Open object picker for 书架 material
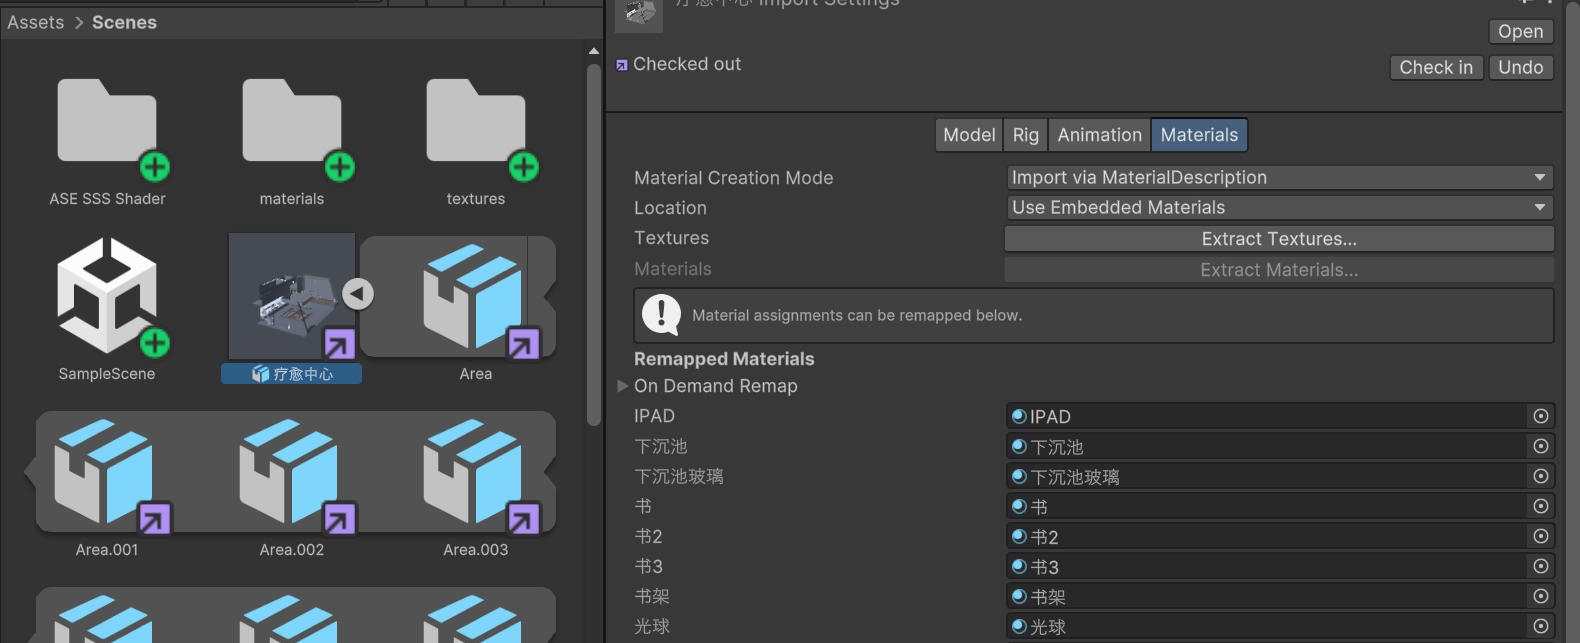 point(1541,596)
